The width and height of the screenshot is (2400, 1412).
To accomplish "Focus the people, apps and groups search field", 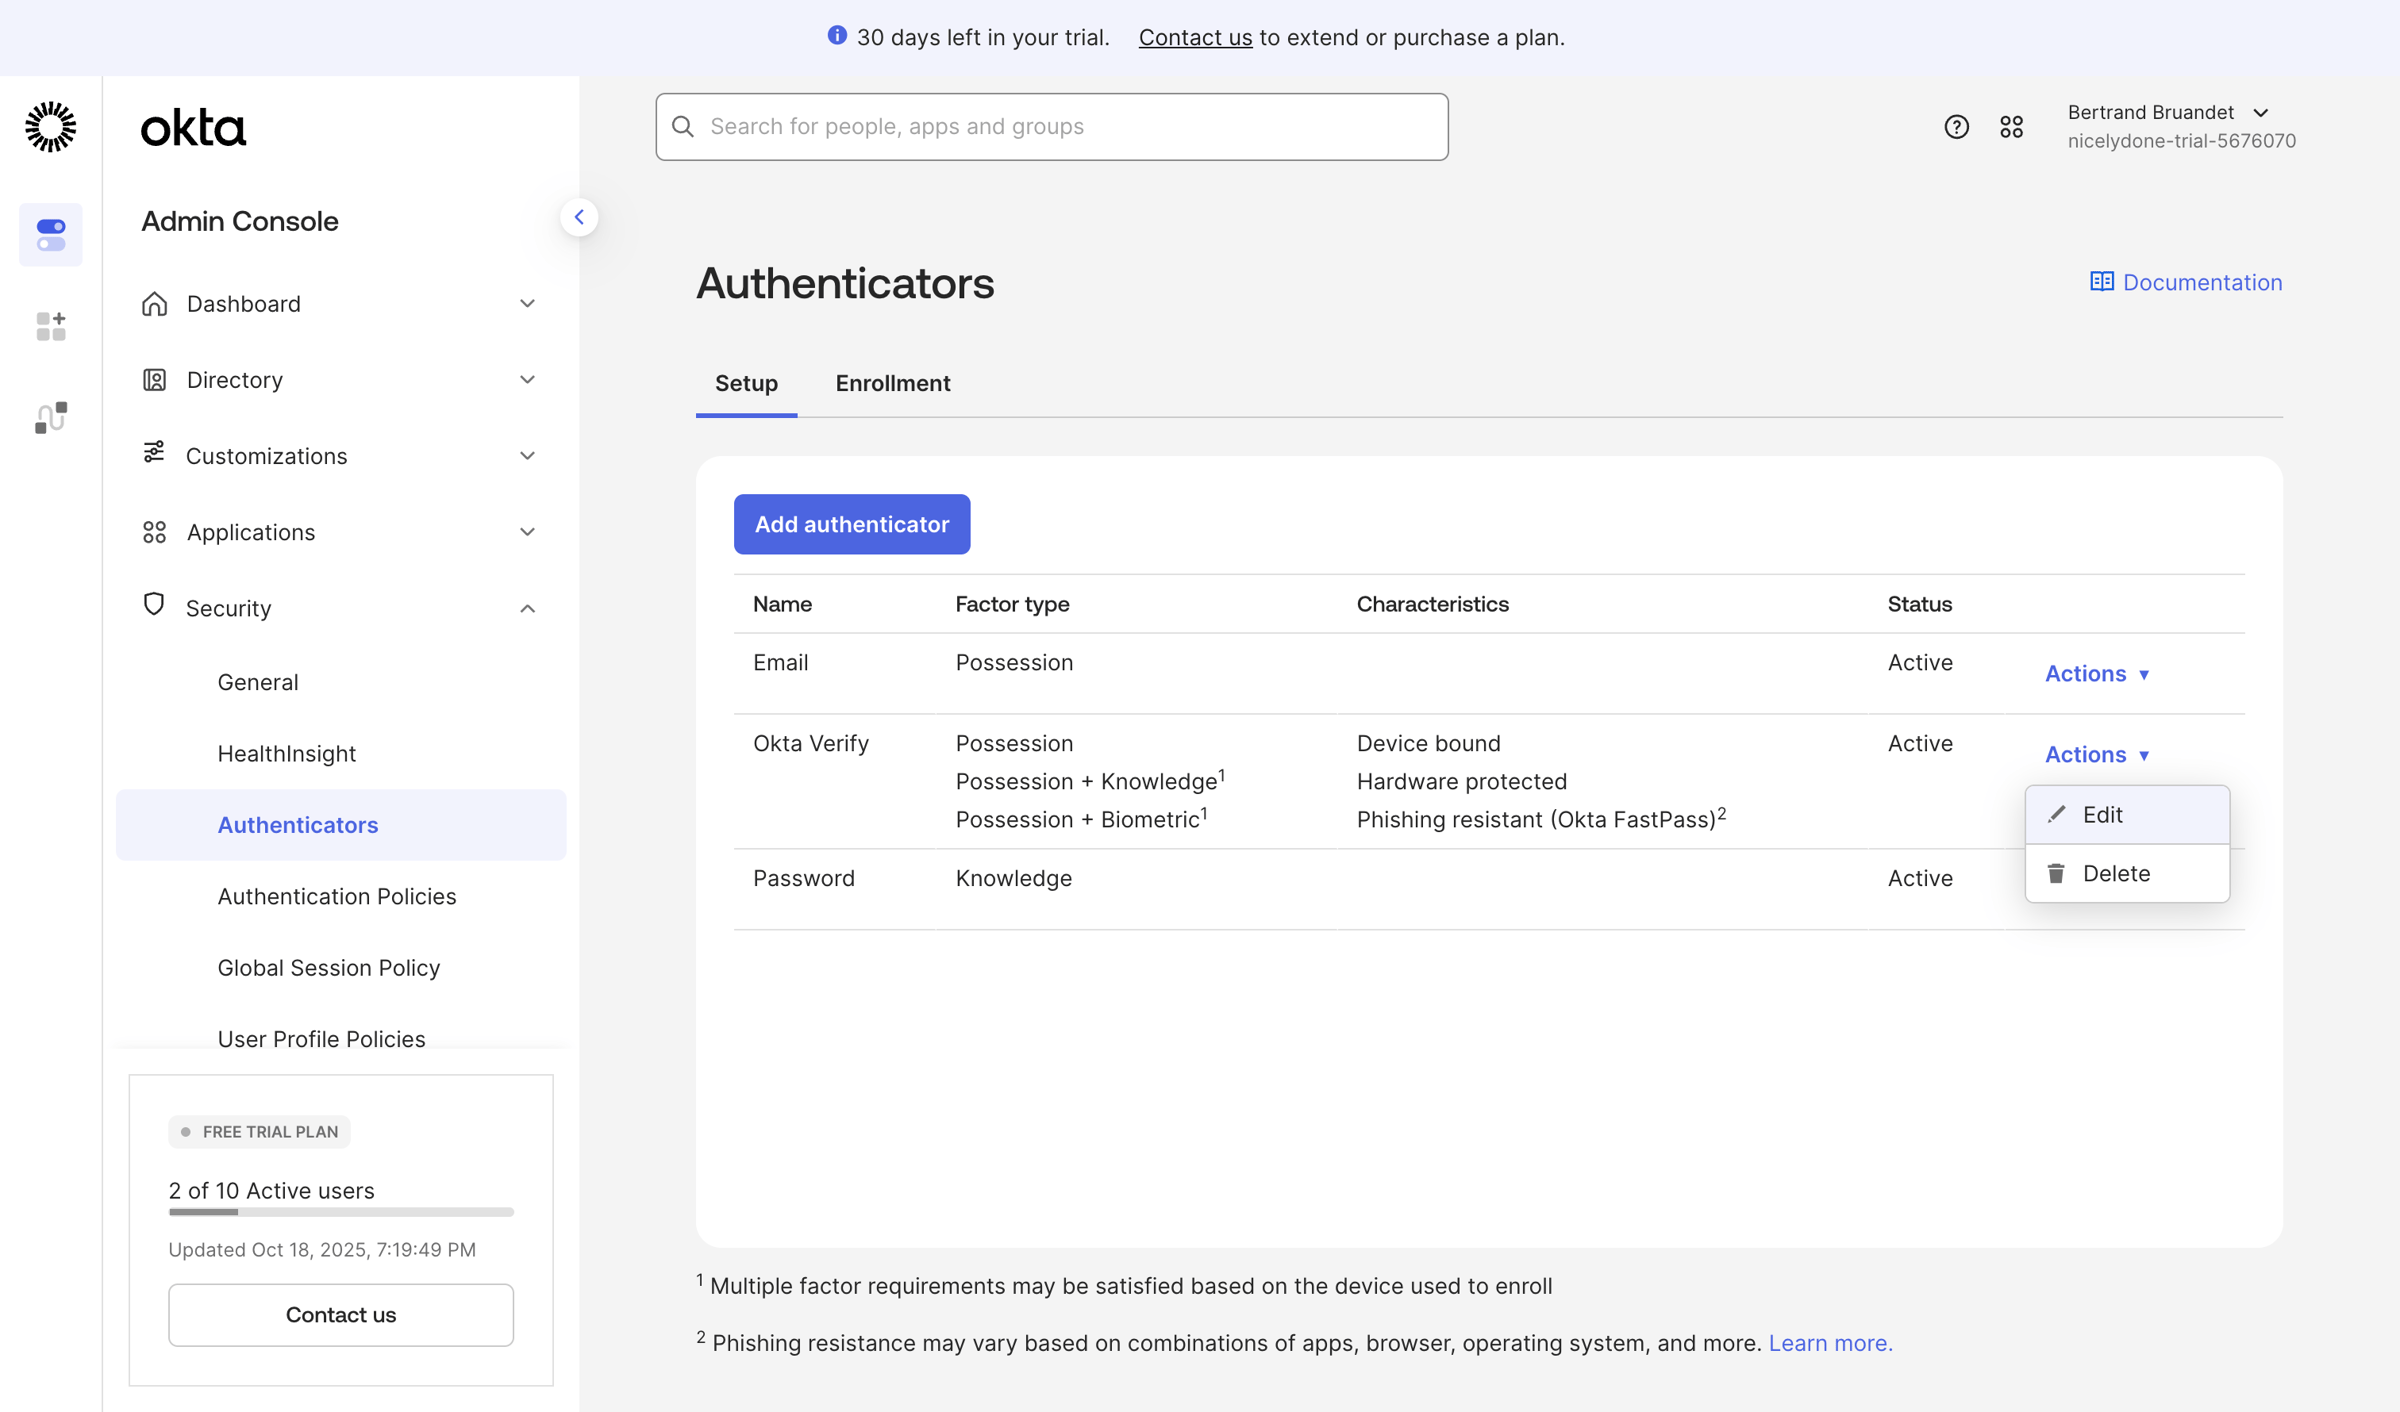I will pyautogui.click(x=1052, y=127).
